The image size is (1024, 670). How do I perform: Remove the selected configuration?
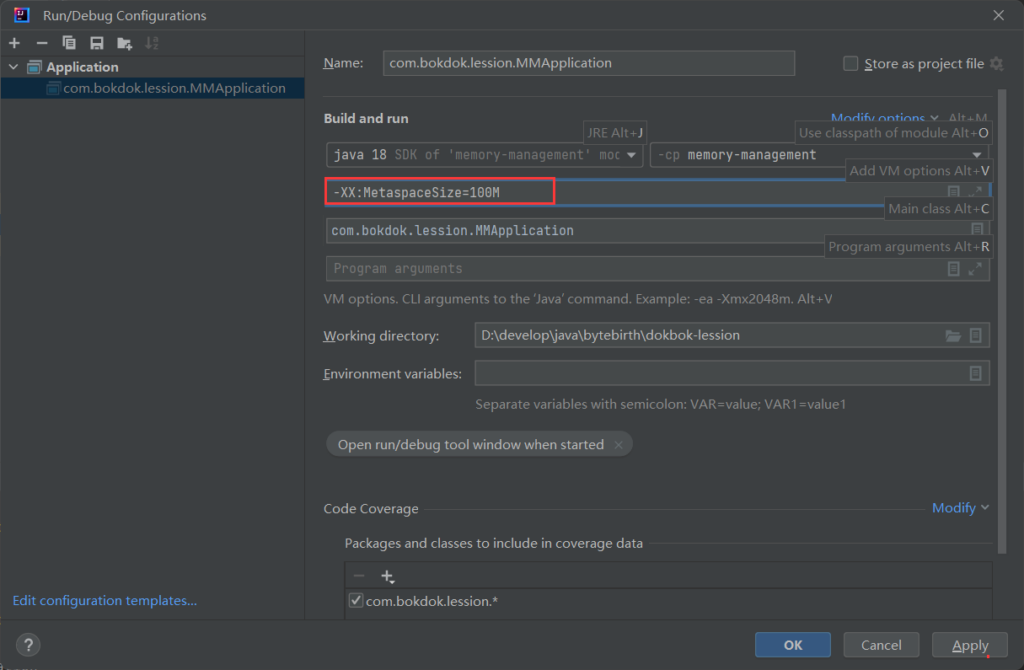(42, 43)
